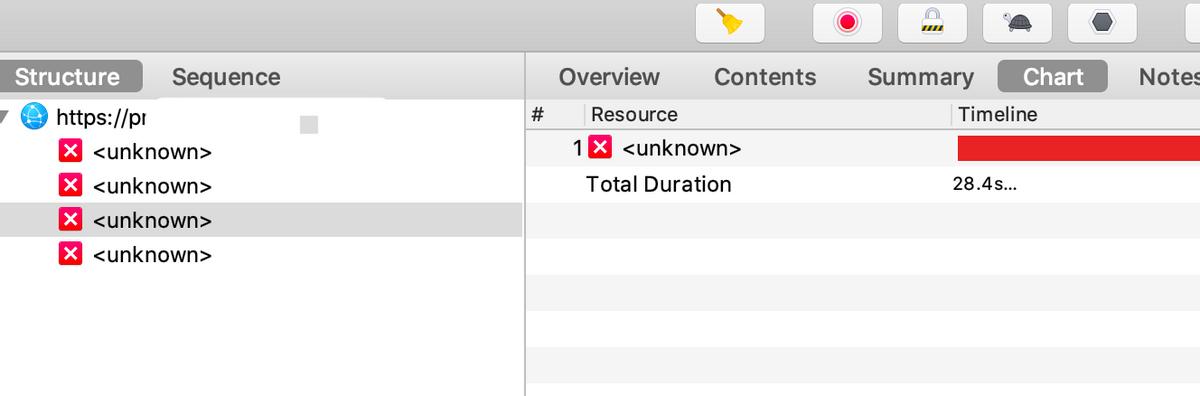
Task: Open the Notes tab
Action: (x=1169, y=77)
